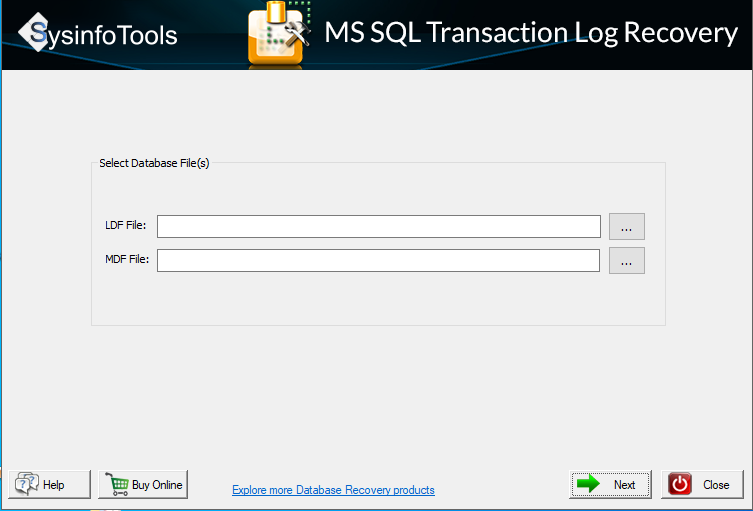The height and width of the screenshot is (511, 753).
Task: Click the green arrow icon on Next
Action: (x=589, y=484)
